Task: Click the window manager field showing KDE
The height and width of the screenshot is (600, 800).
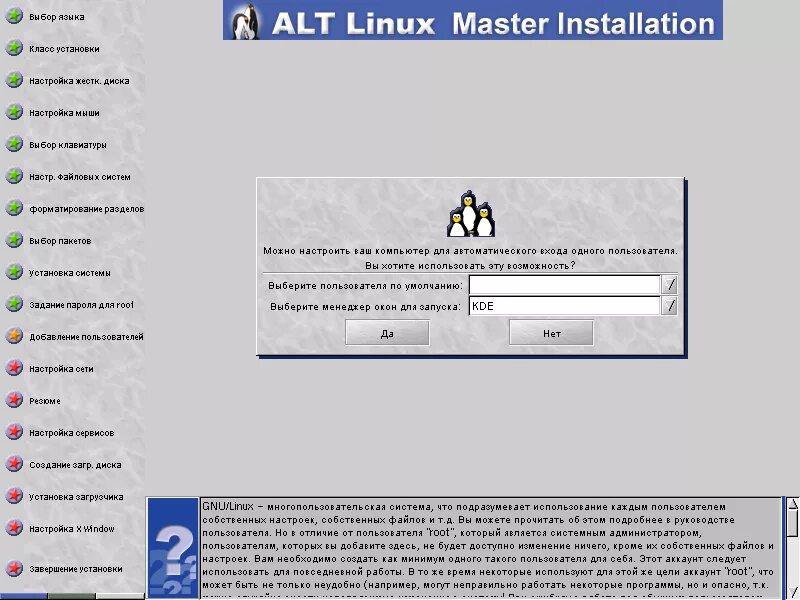Action: [x=564, y=306]
